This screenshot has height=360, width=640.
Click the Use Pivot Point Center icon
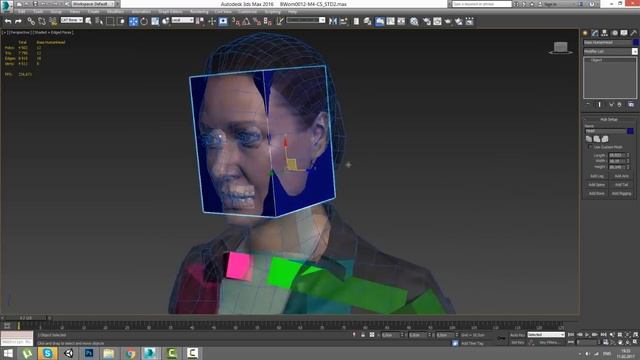tap(200, 21)
